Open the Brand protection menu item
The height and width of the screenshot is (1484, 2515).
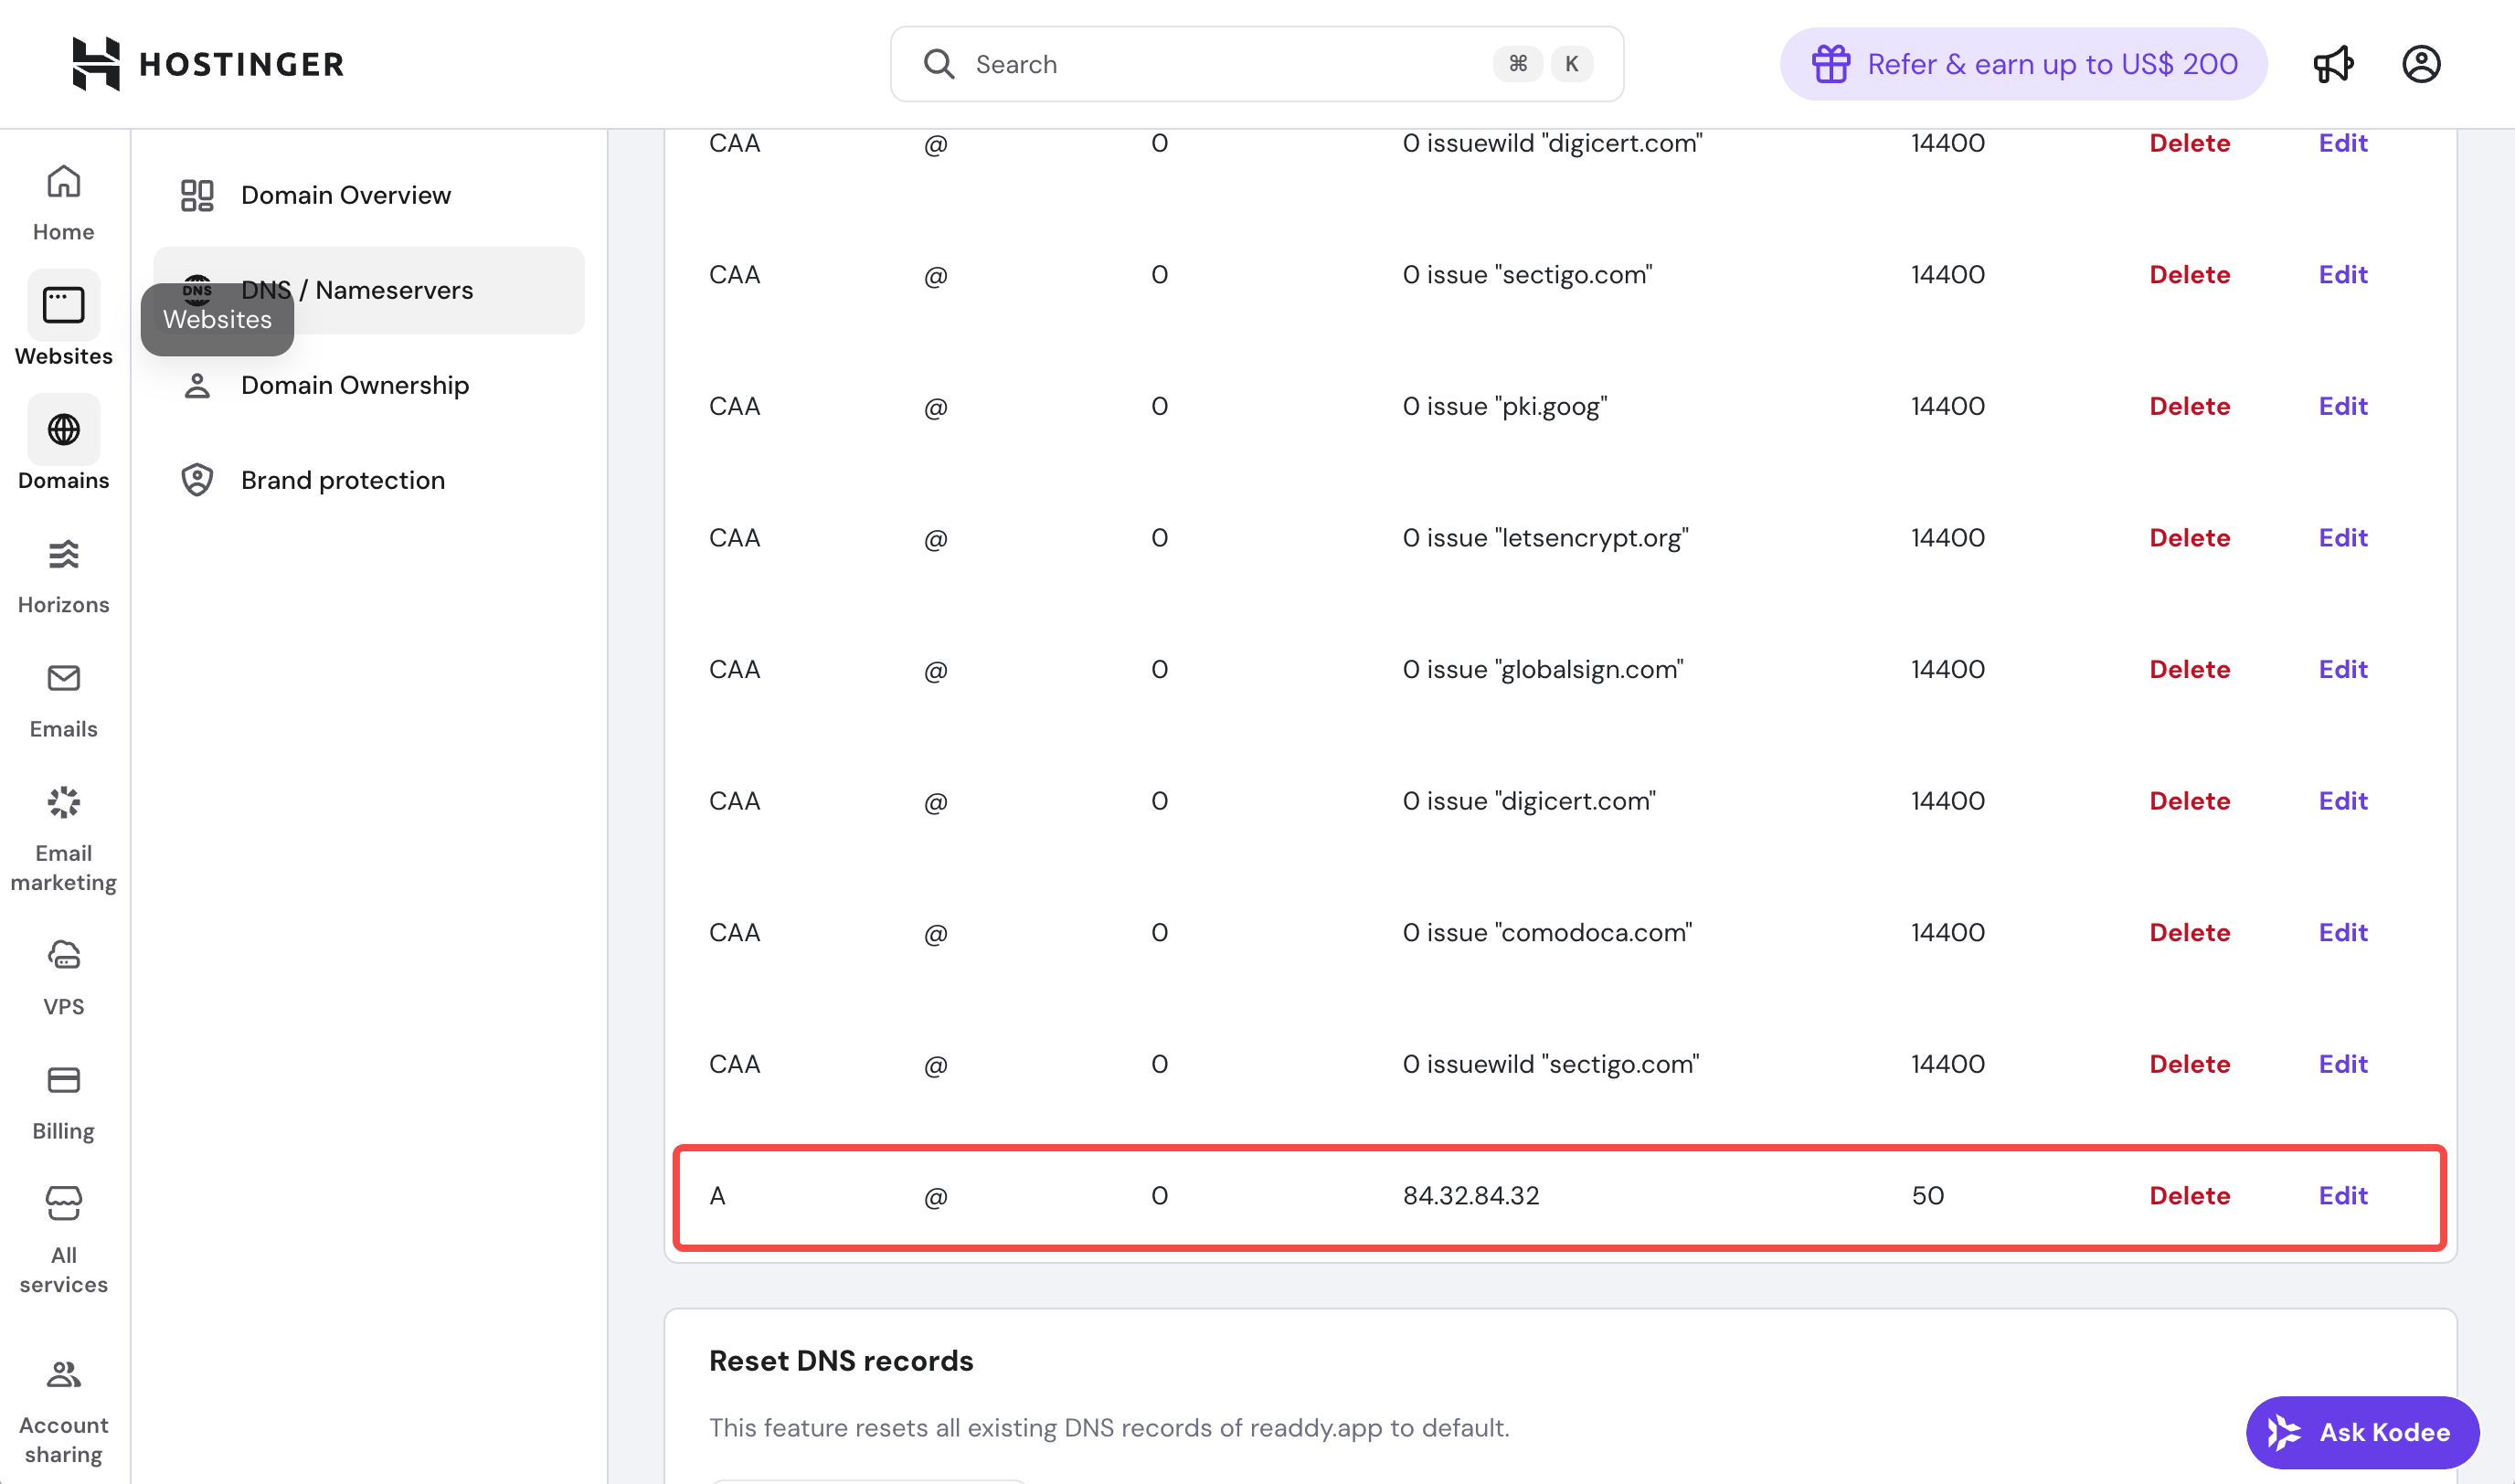pyautogui.click(x=342, y=480)
